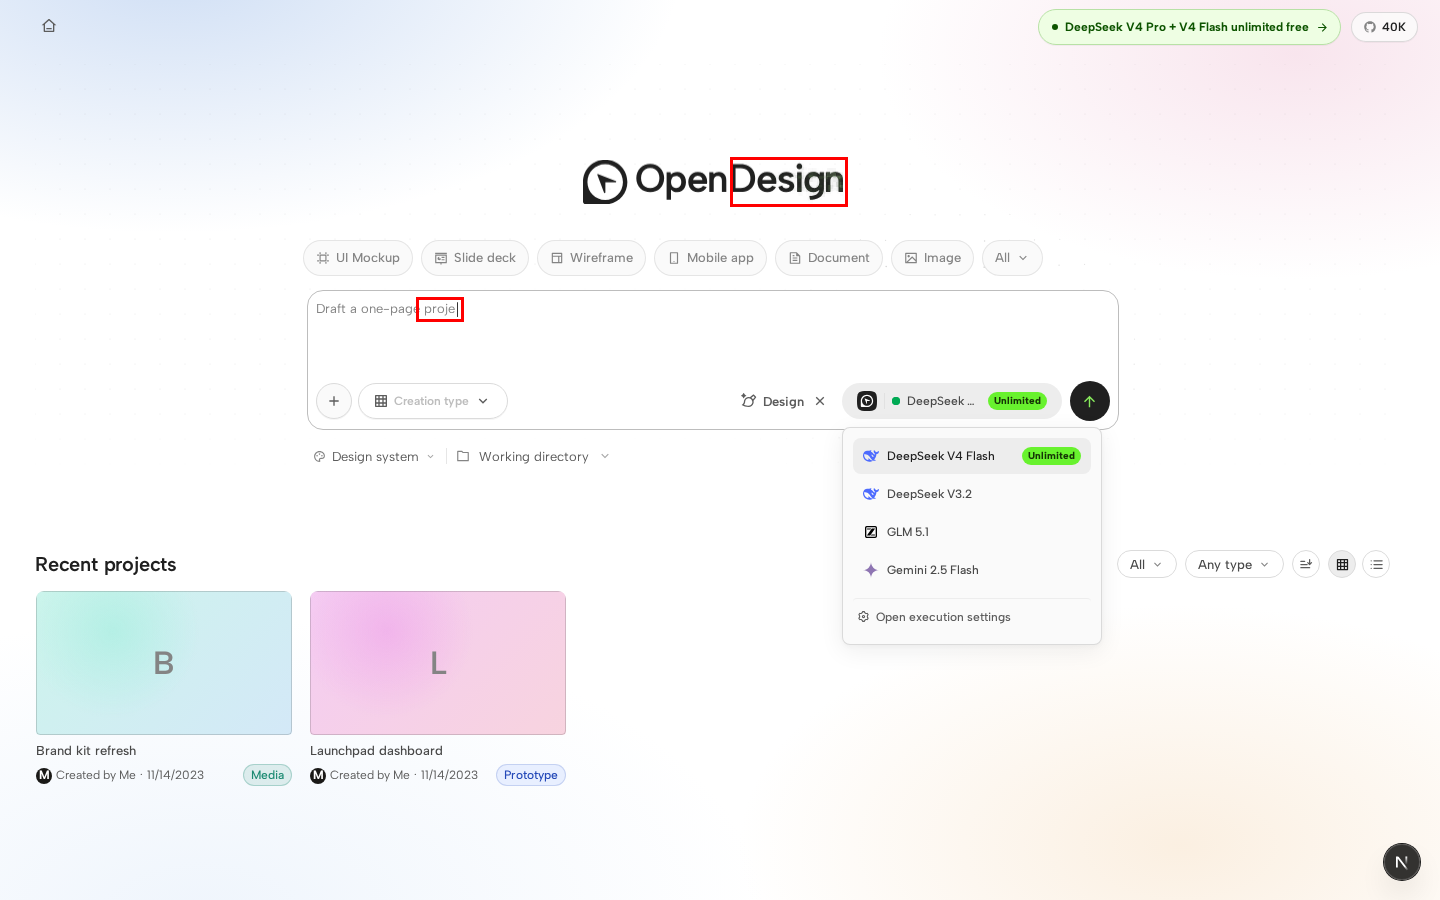Choose GLM 5.1 model
1440x900 pixels.
(x=972, y=532)
